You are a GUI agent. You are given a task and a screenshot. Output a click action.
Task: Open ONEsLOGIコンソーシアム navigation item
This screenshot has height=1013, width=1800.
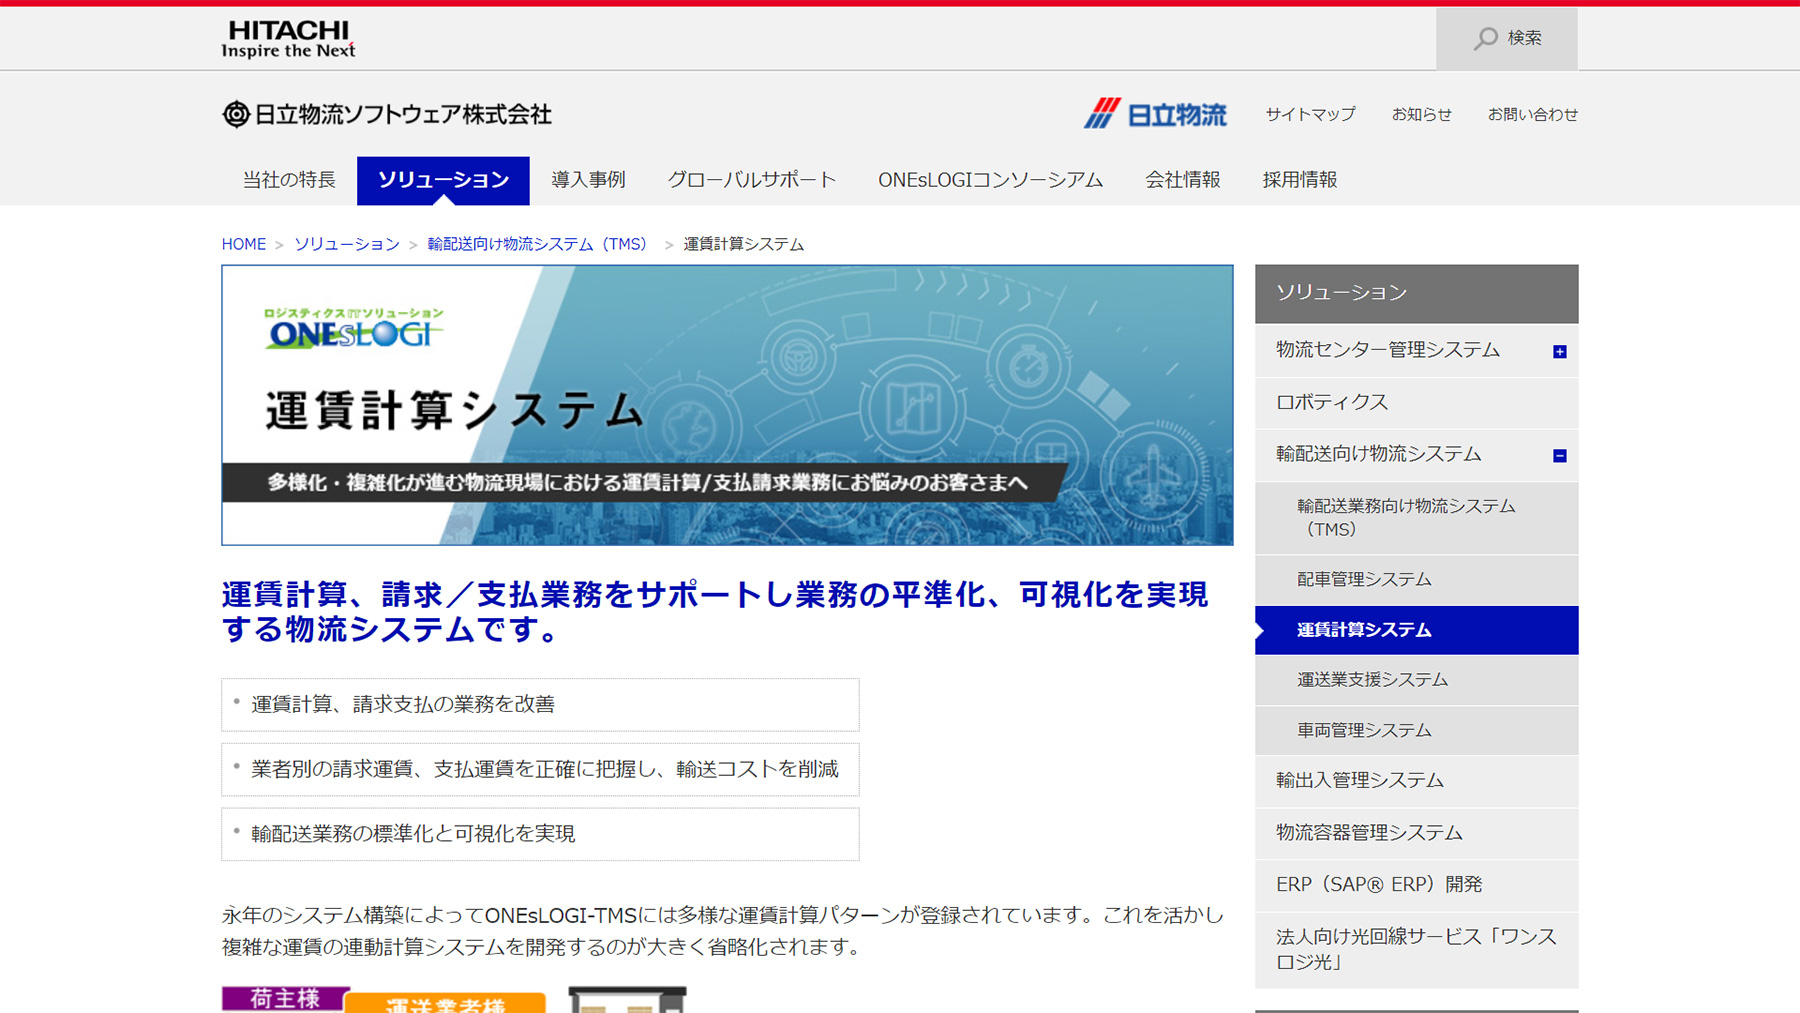[990, 180]
